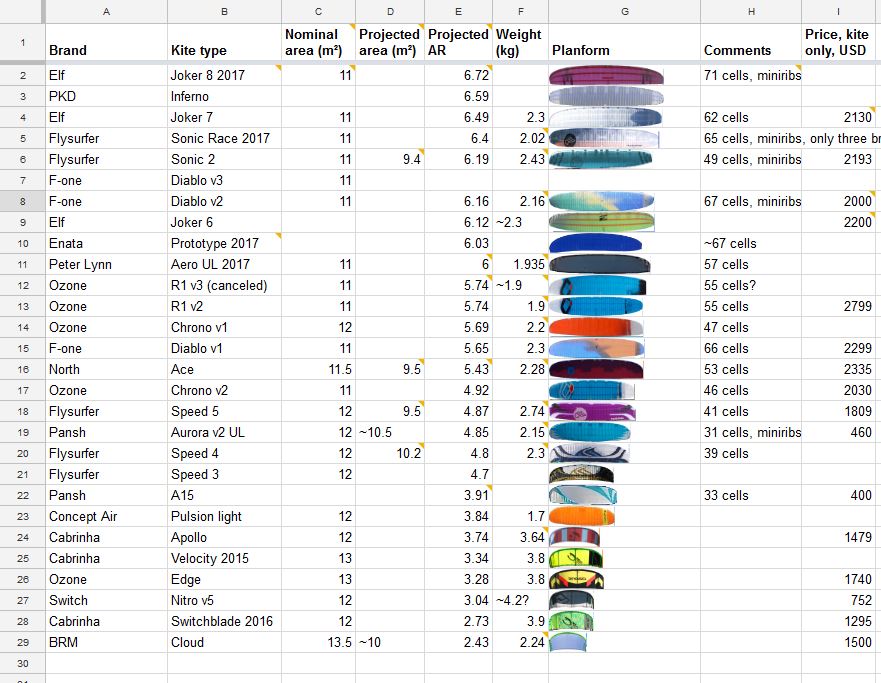The height and width of the screenshot is (683, 881).
Task: Click the Speed 3 planform image
Action: pyautogui.click(x=582, y=474)
